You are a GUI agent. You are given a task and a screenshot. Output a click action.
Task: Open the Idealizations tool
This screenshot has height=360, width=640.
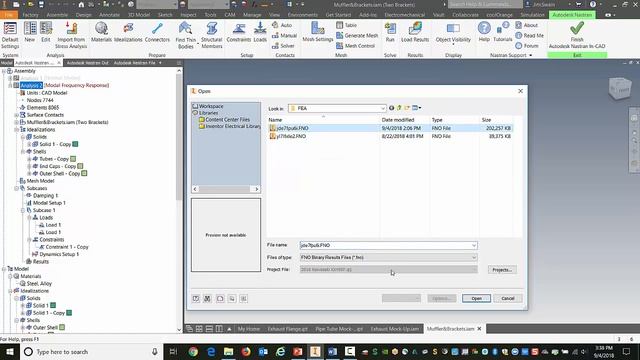[x=128, y=32]
